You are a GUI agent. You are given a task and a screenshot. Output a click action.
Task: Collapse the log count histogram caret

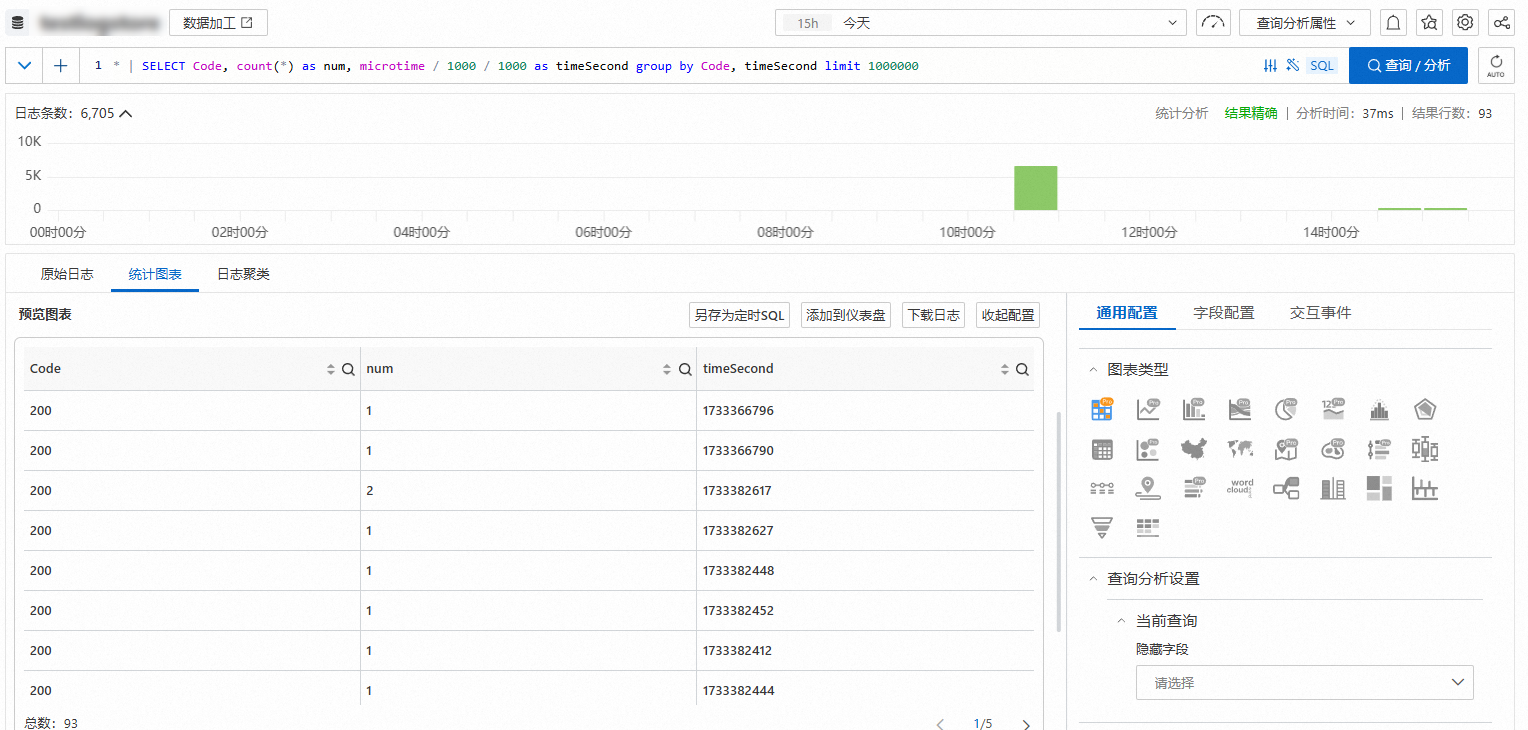point(126,114)
